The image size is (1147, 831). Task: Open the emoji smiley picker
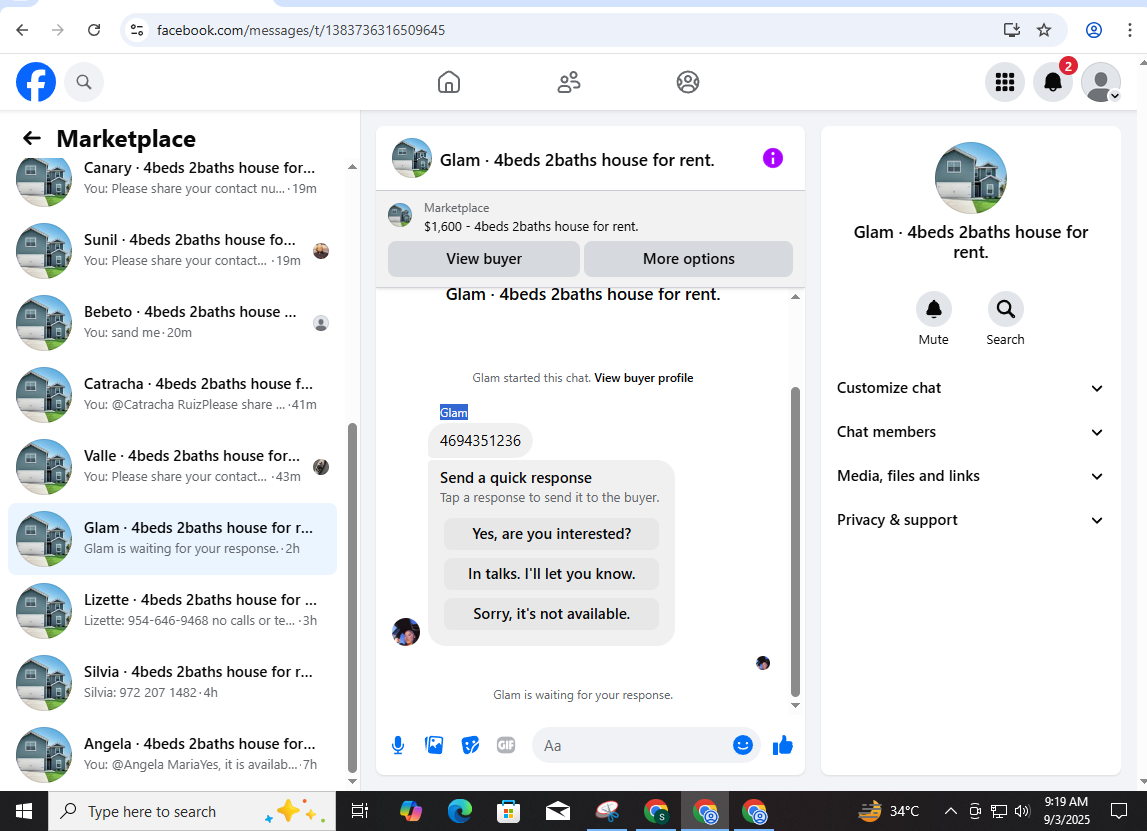[742, 745]
